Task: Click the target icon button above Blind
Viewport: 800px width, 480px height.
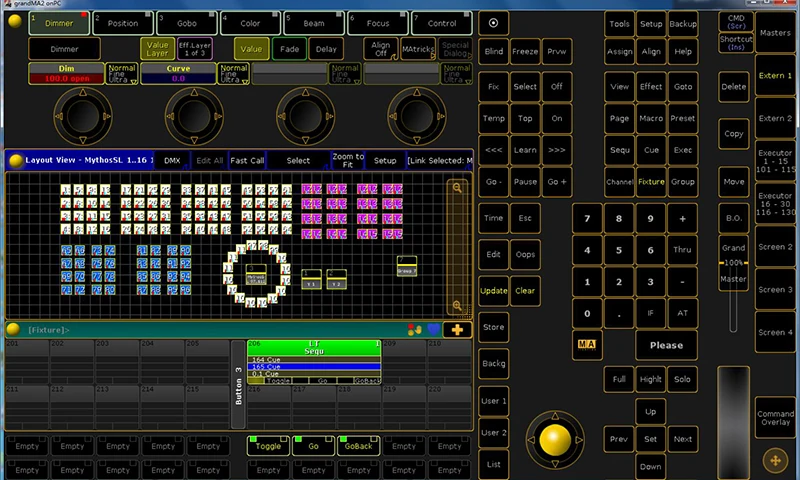Action: coord(493,22)
